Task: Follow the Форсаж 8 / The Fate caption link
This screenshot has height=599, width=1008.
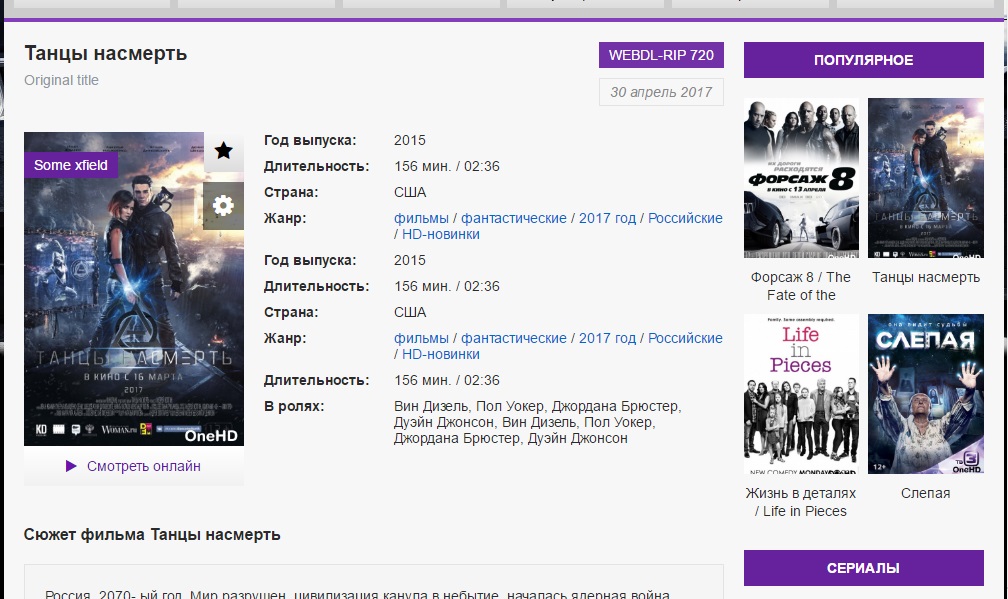Action: 801,286
